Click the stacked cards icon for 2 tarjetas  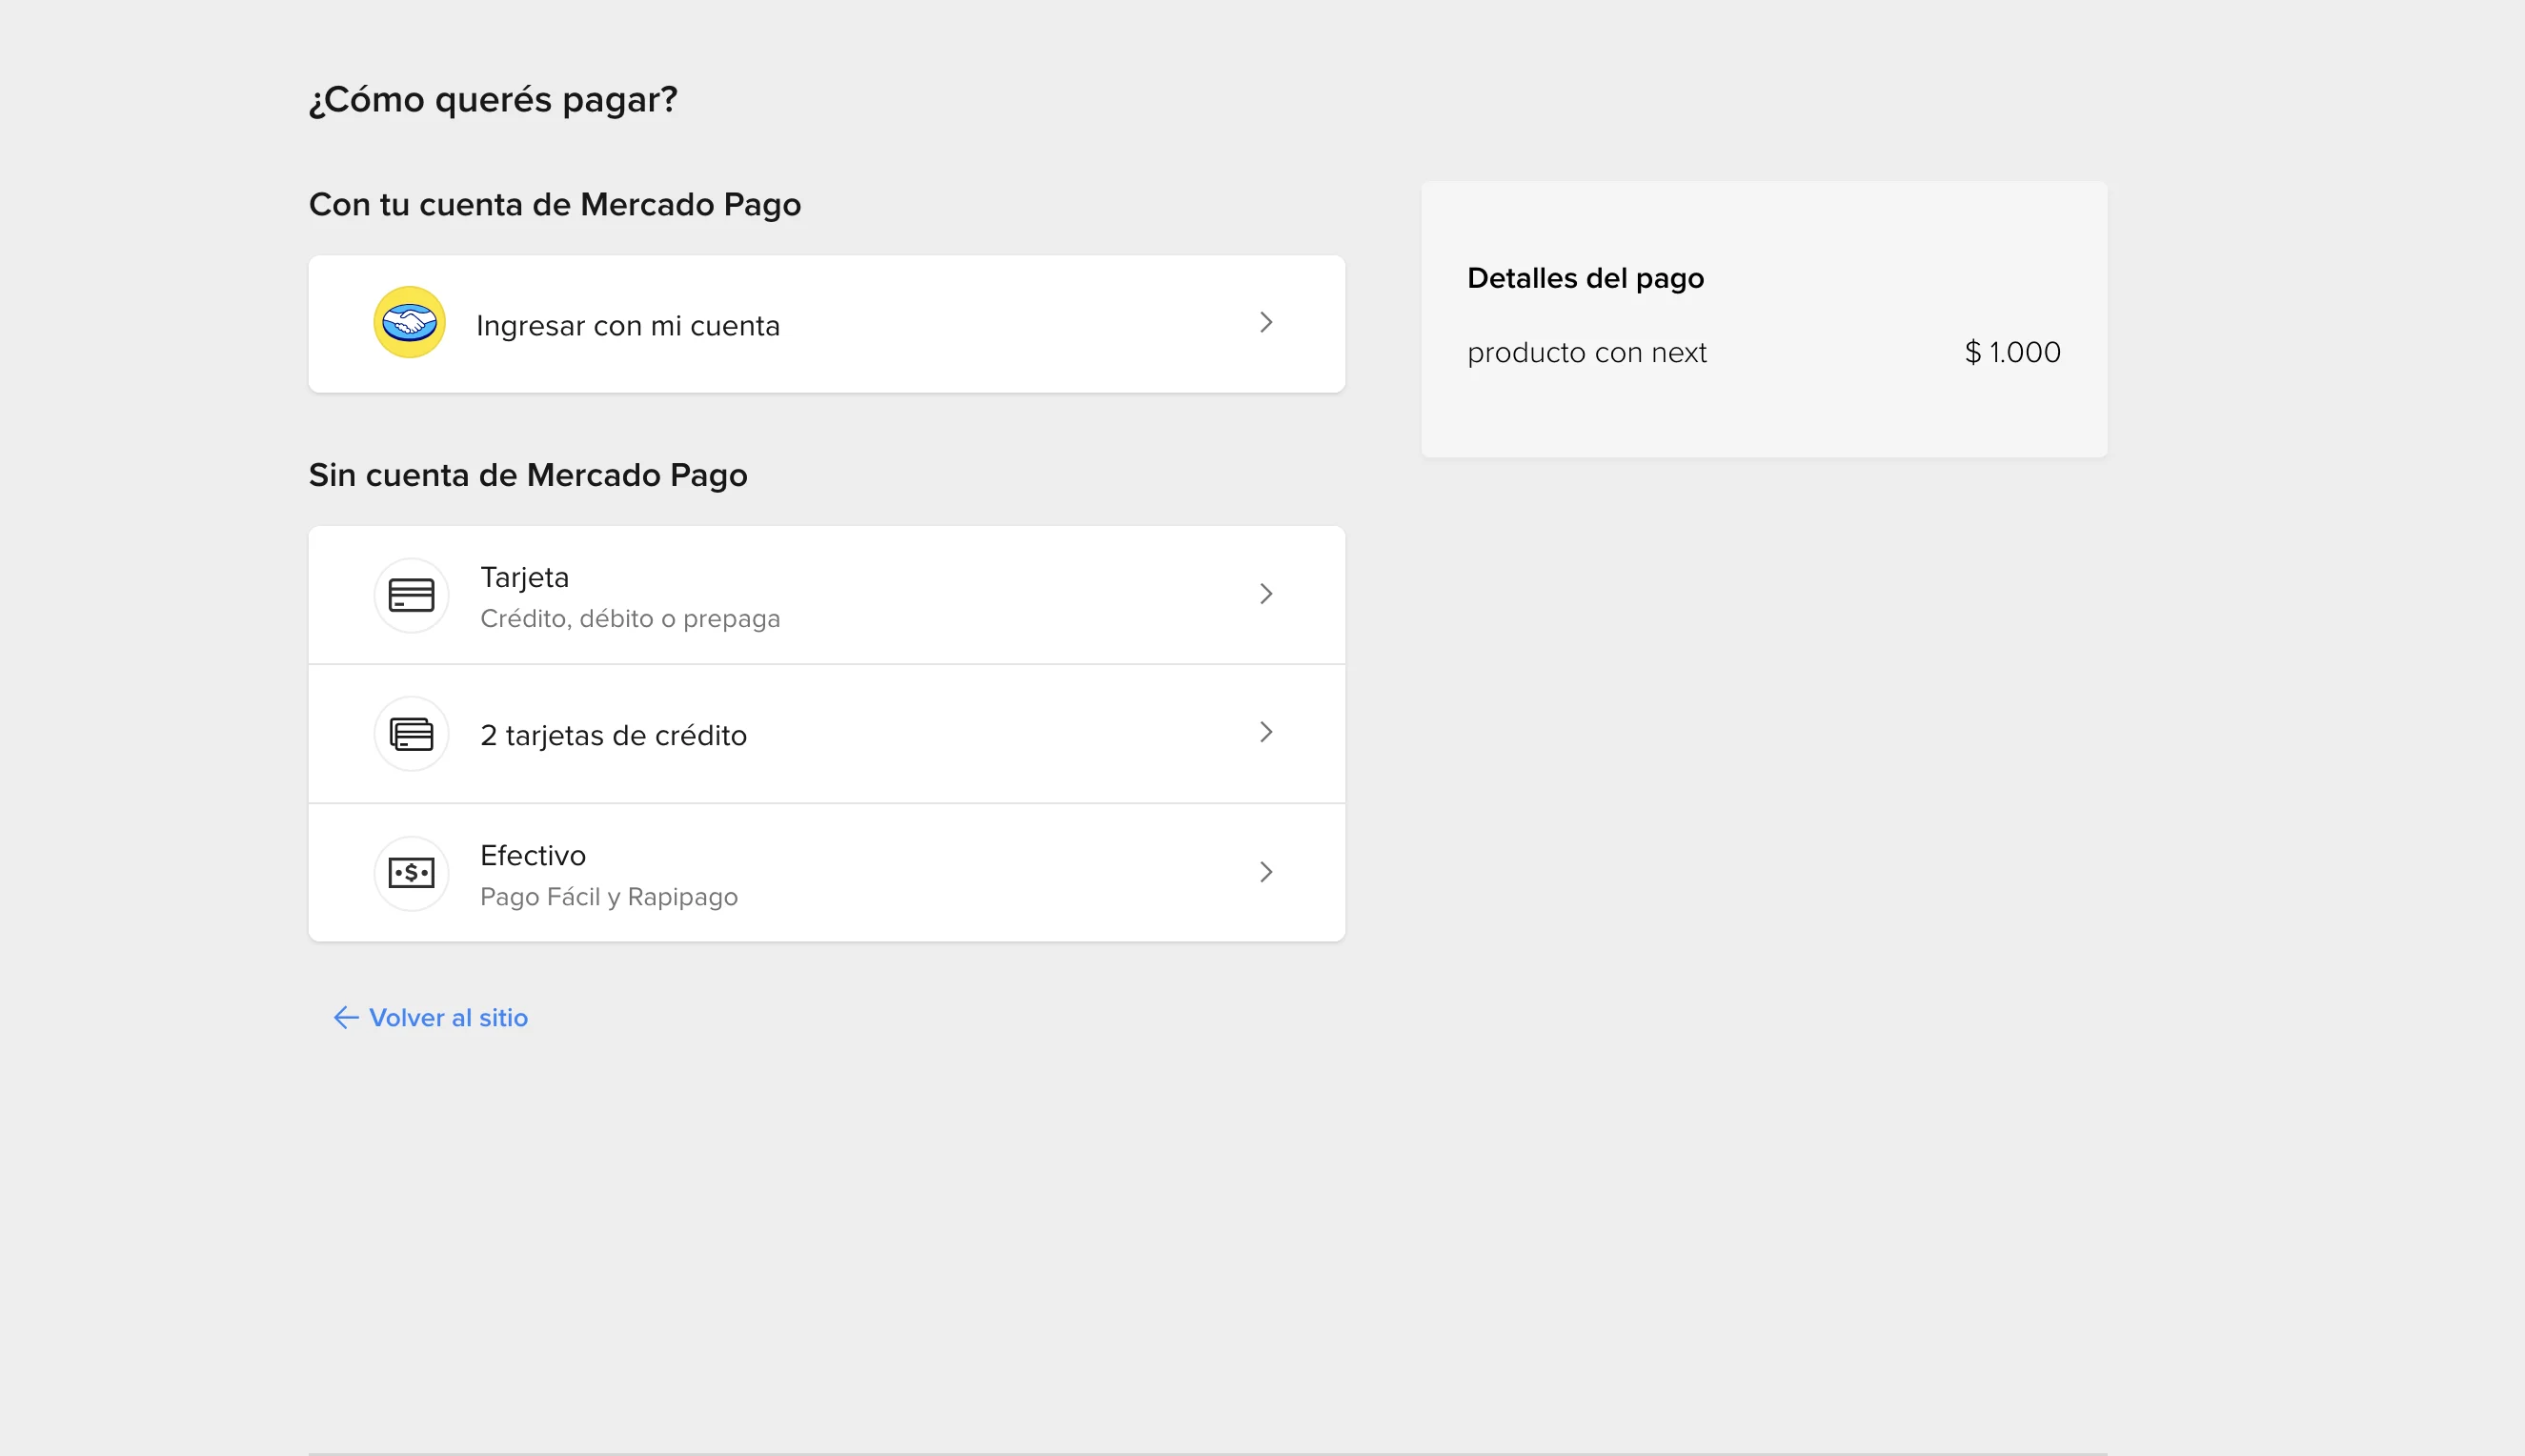pos(411,734)
